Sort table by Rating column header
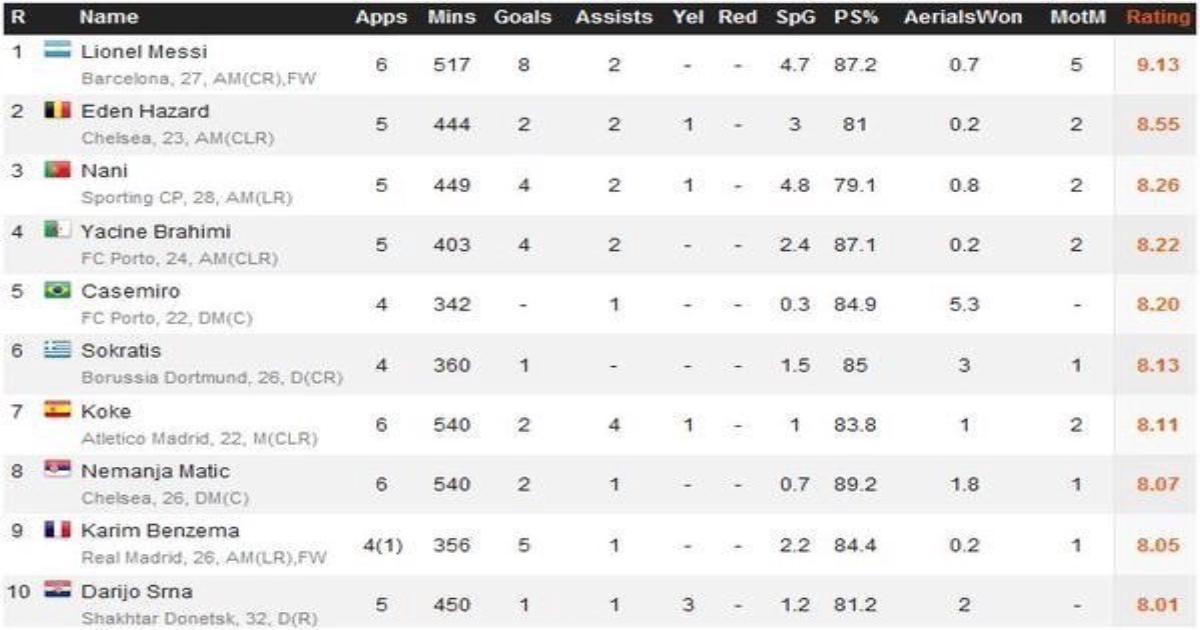 point(1158,17)
